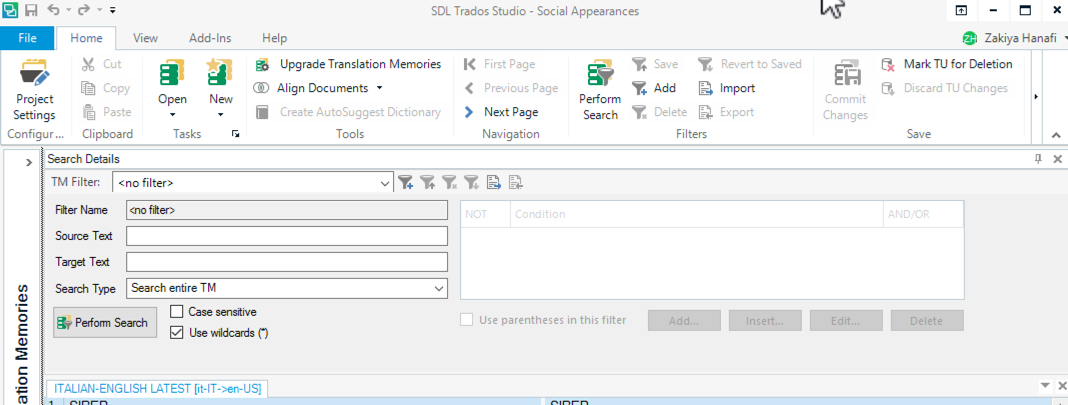Click the save-filter funnel icon beside TM Filter
Image resolution: width=1068 pixels, height=405 pixels.
click(x=428, y=182)
